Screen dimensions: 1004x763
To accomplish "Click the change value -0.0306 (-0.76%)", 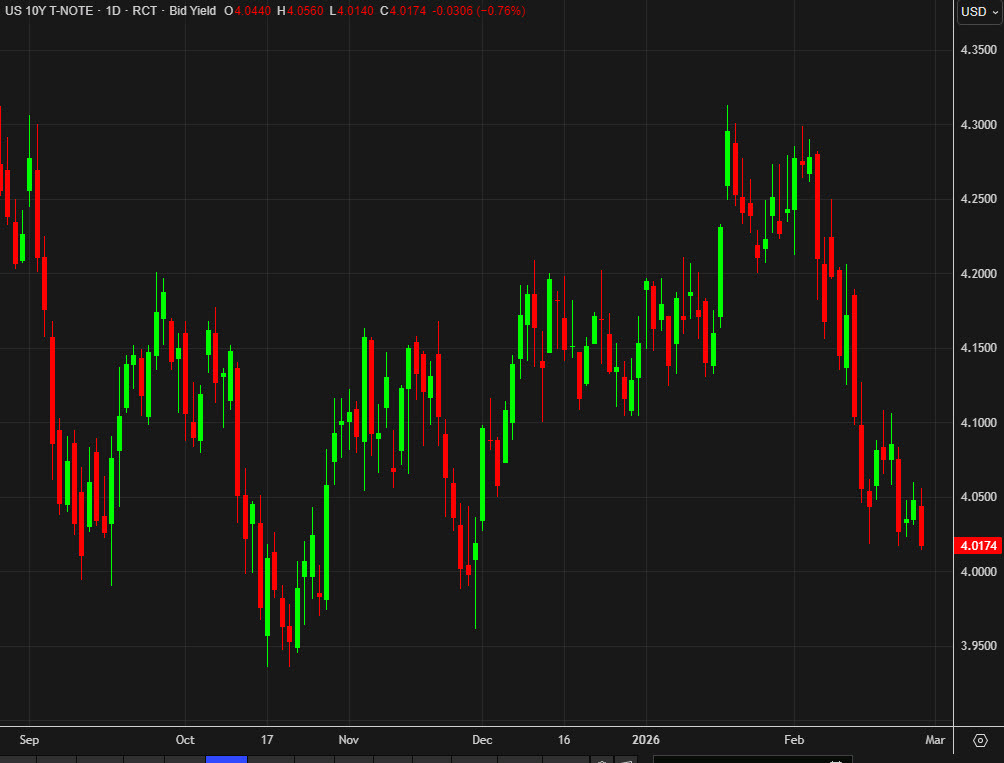I will (x=480, y=12).
